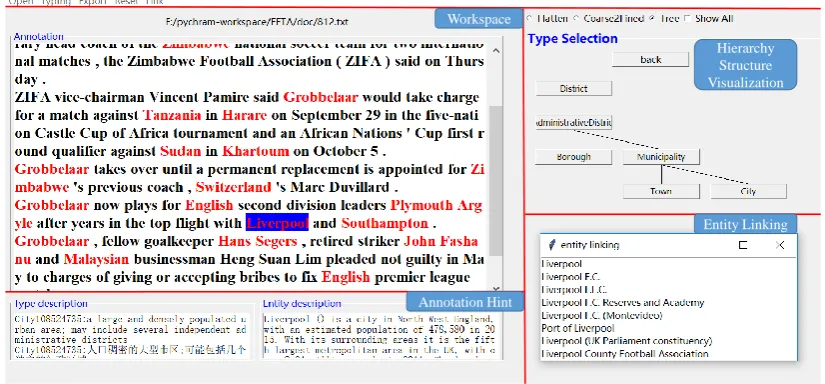Click the 'Annotation' frame label
825x384 pixels.
click(x=38, y=36)
